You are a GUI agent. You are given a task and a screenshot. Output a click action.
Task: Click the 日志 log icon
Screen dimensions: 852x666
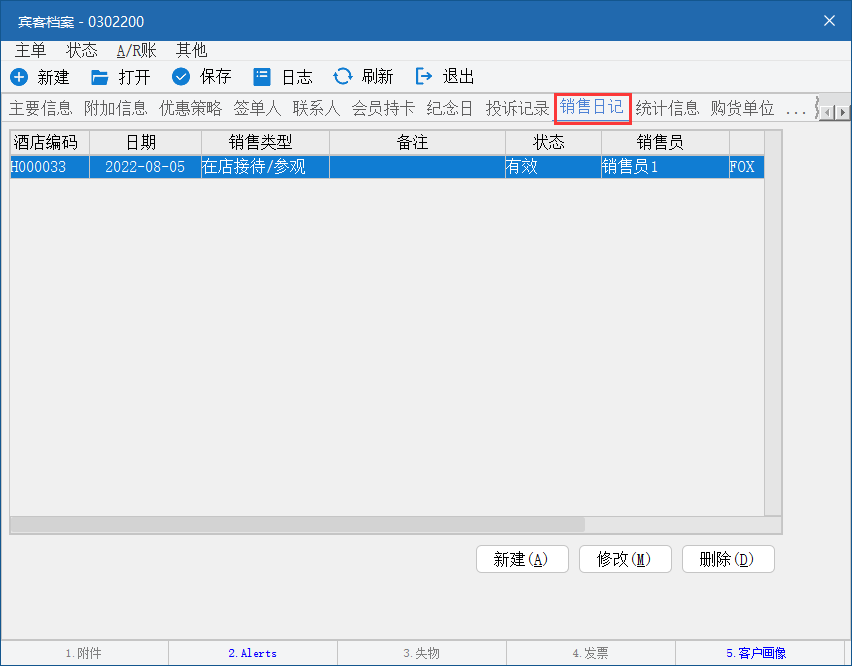coord(262,77)
